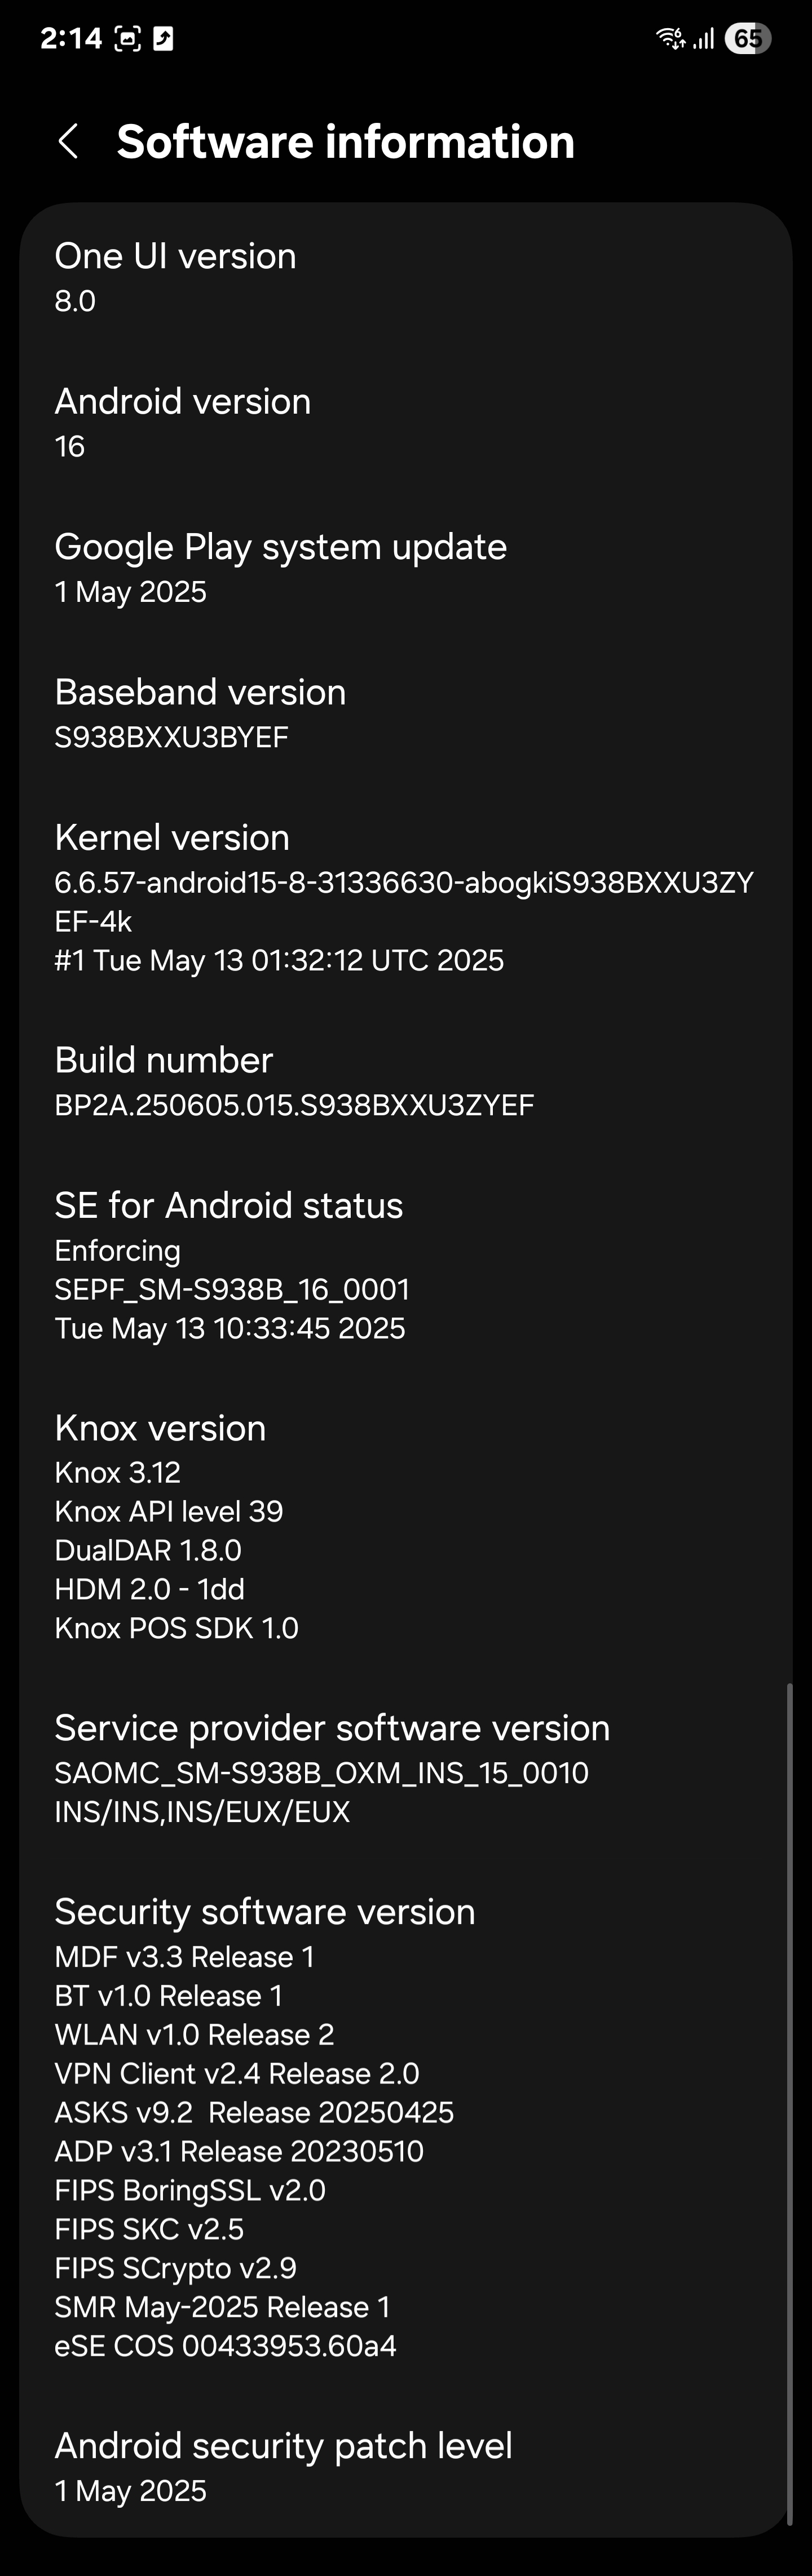Tap the clock showing 2:14
The width and height of the screenshot is (812, 2576).
tap(71, 38)
